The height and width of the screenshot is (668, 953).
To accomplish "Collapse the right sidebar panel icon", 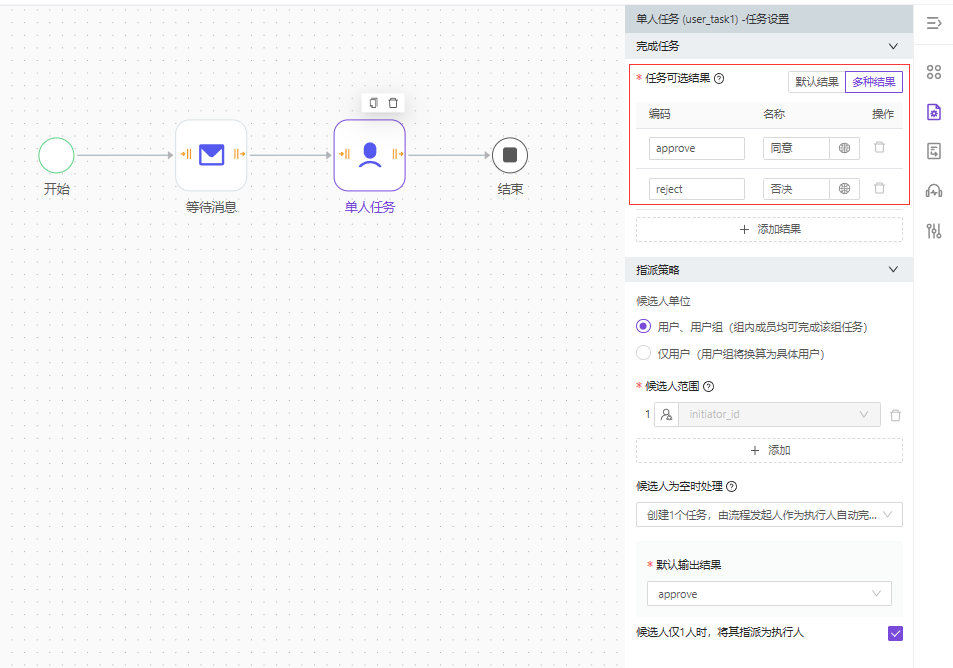I will point(934,23).
